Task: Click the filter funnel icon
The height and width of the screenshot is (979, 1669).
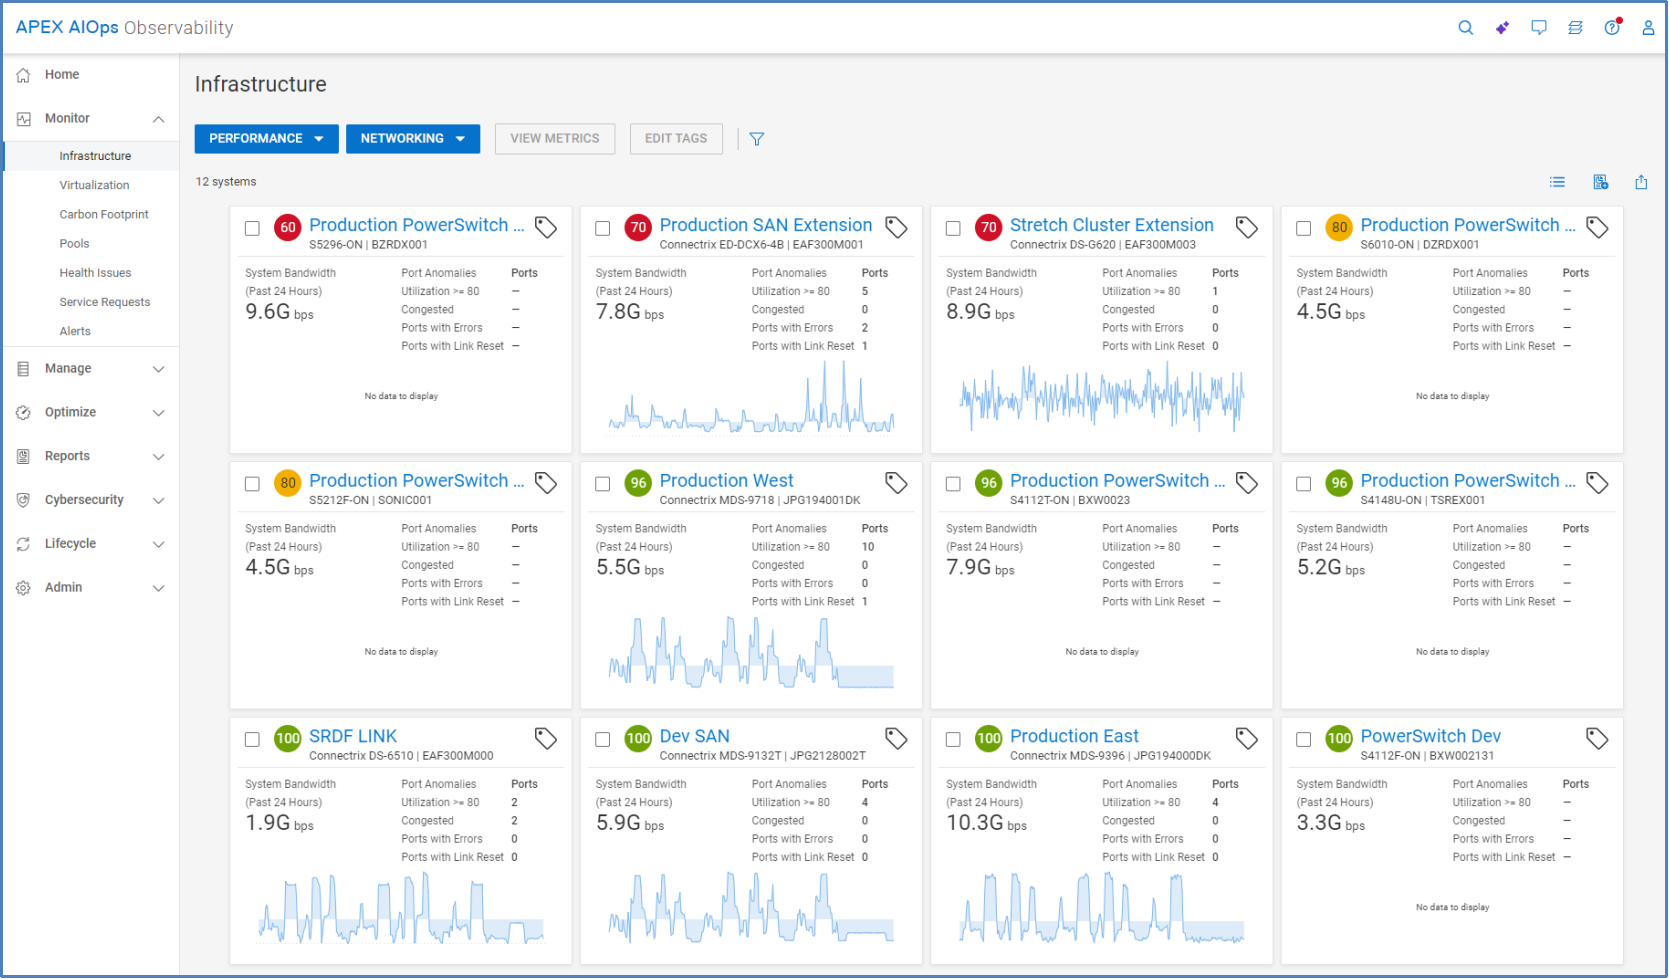Action: tap(757, 139)
